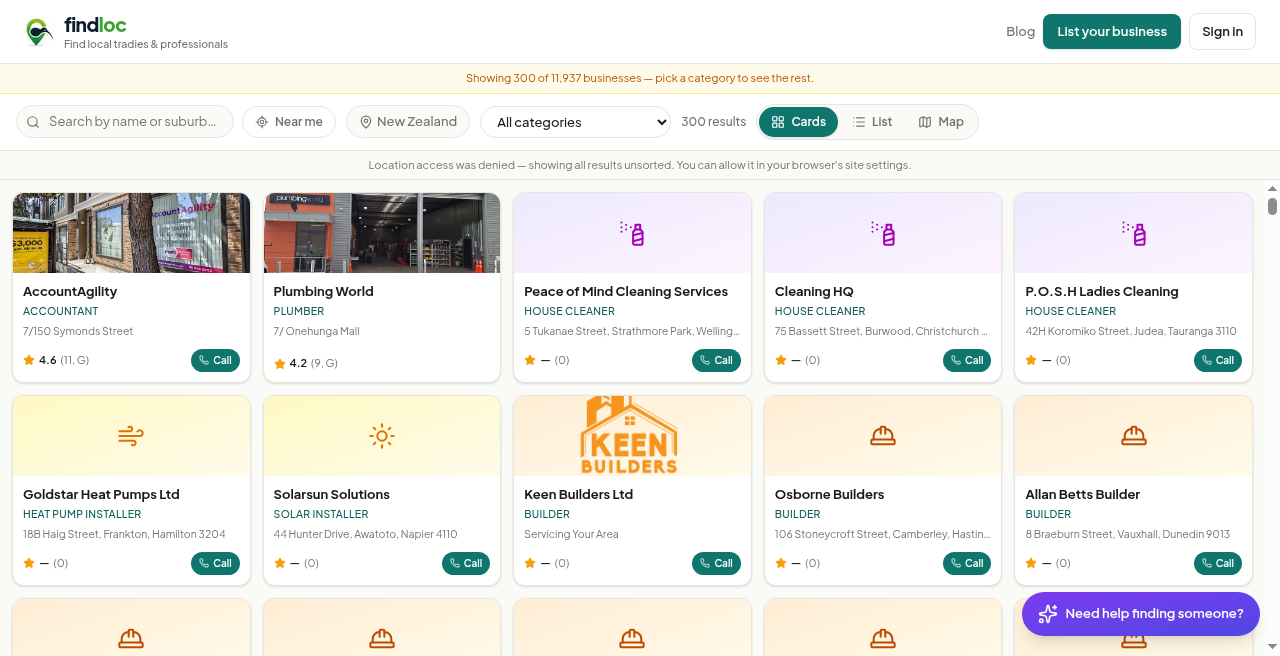Click the magnifier icon in the search field

click(x=33, y=122)
